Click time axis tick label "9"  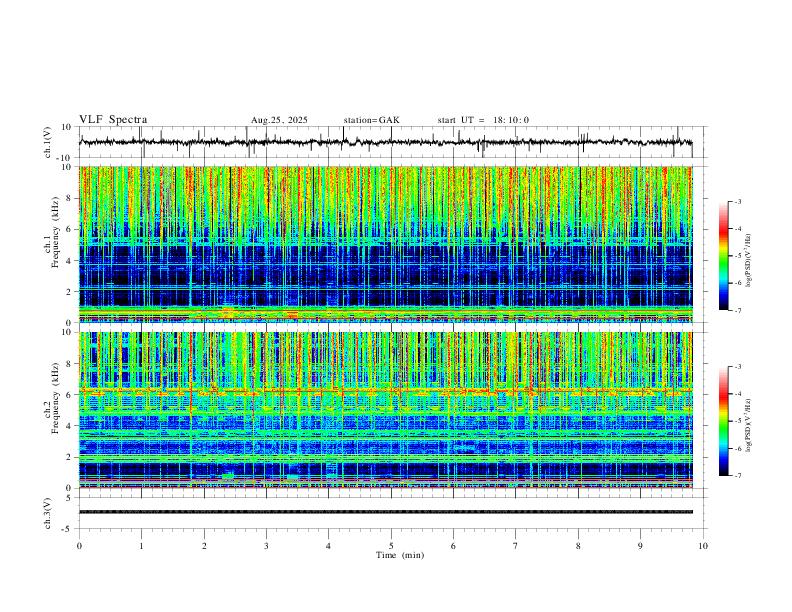tap(640, 546)
